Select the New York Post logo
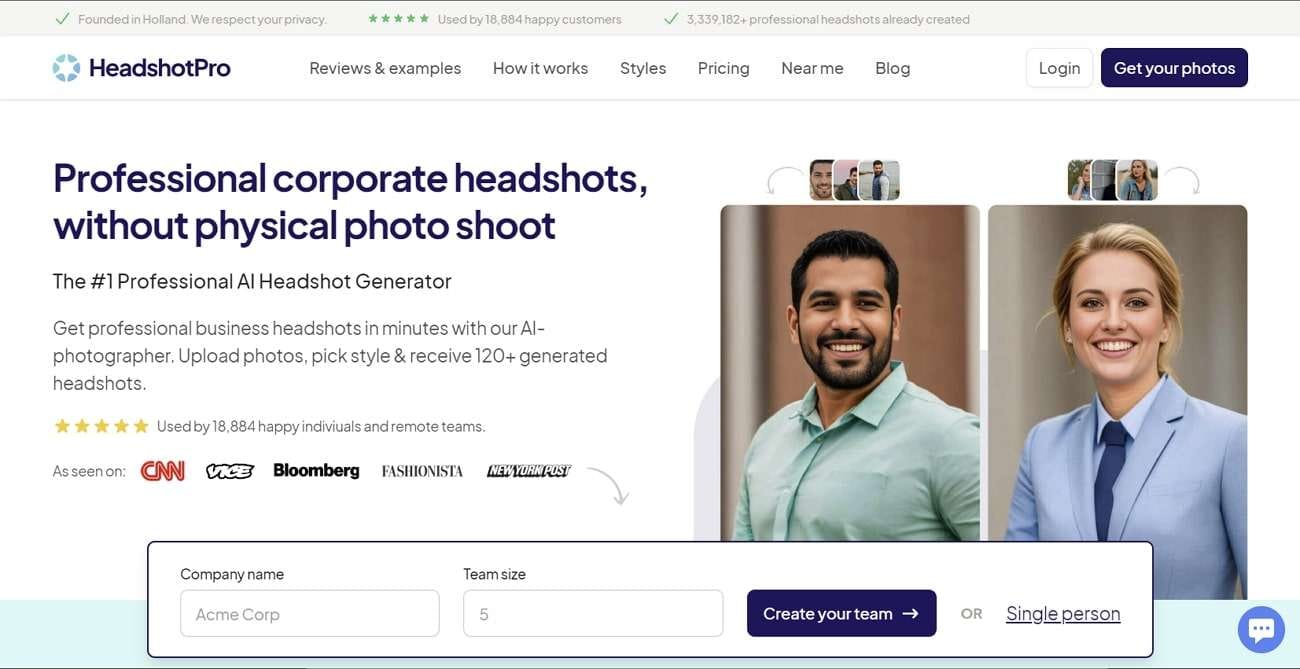This screenshot has height=669, width=1300. click(x=529, y=470)
